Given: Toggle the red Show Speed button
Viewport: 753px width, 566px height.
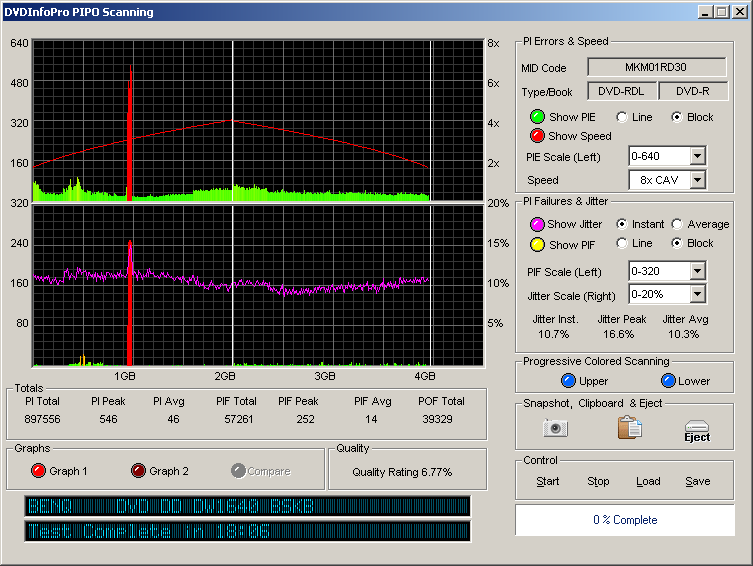Looking at the screenshot, I should tap(537, 136).
